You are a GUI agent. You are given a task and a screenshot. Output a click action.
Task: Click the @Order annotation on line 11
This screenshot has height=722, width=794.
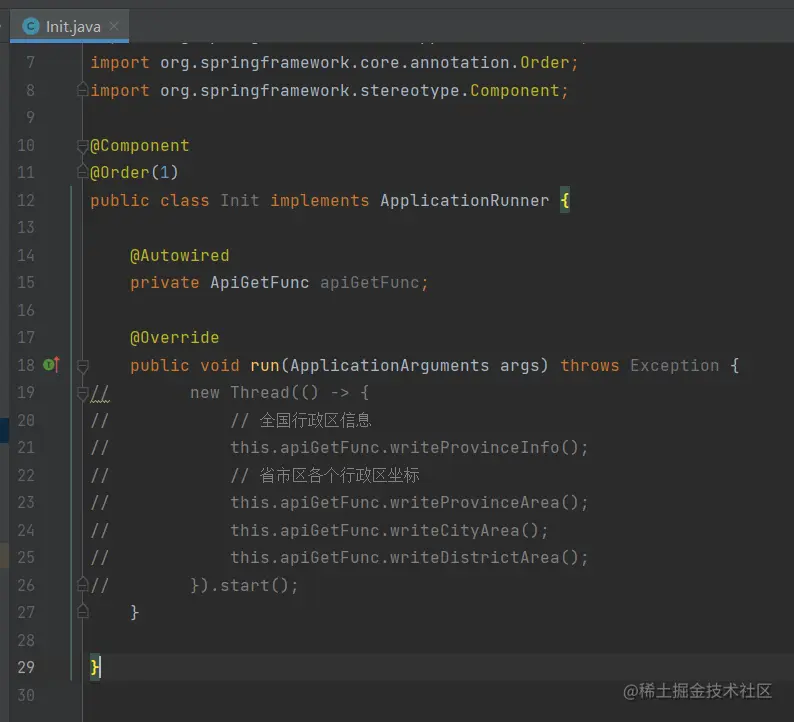120,173
